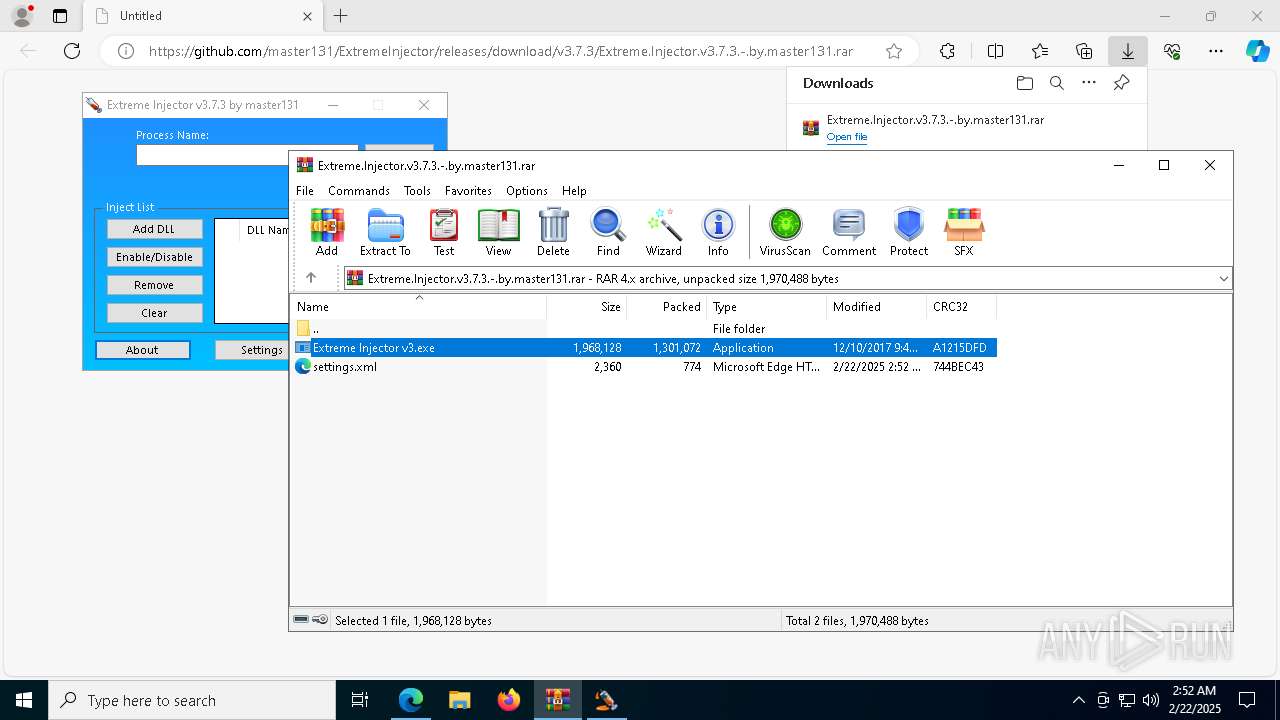Click Add DLL in Extreme Injector
1280x720 pixels.
[154, 229]
